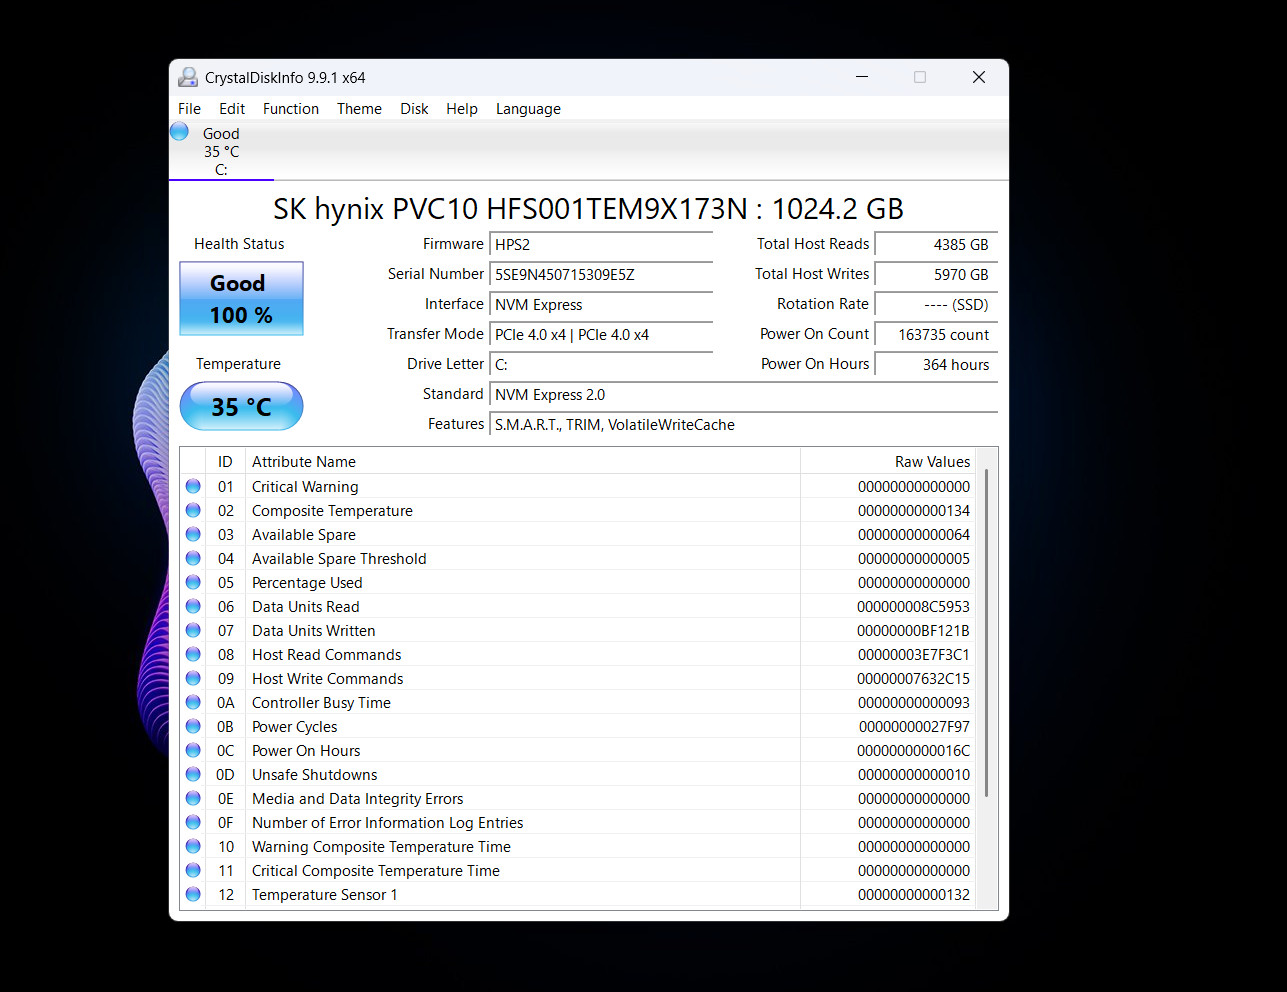Click the status orb for Error Information Log Entries
Viewport: 1287px width, 992px height.
click(x=193, y=822)
